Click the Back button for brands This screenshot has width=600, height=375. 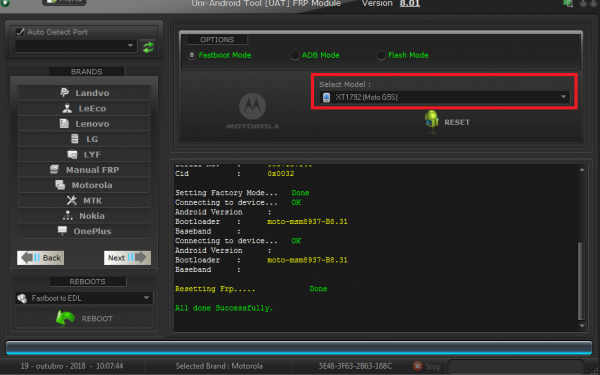[x=41, y=258]
